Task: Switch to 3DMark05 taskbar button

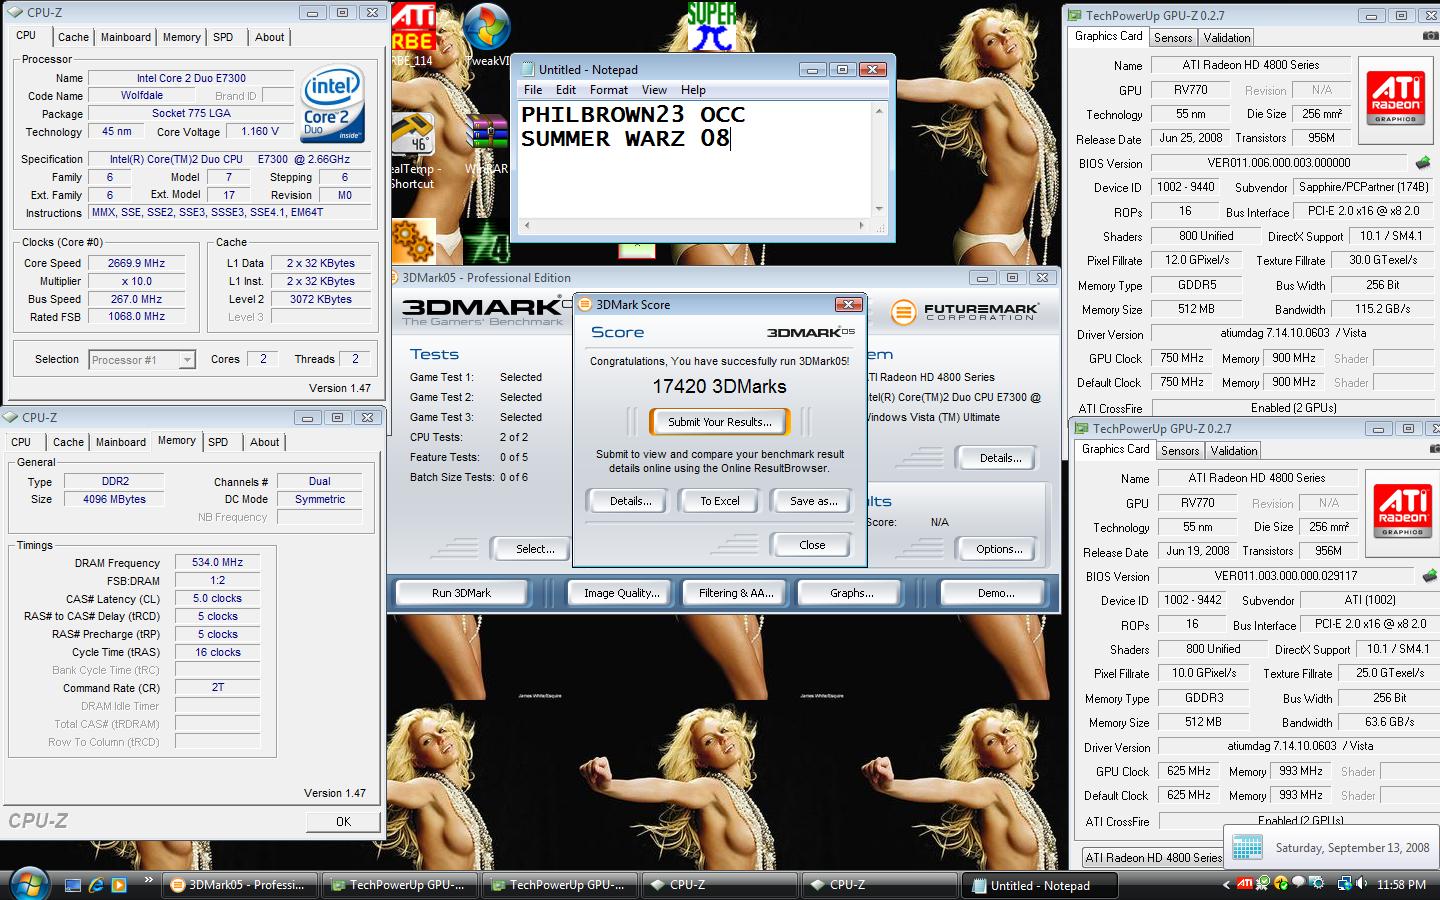Action: [x=240, y=885]
